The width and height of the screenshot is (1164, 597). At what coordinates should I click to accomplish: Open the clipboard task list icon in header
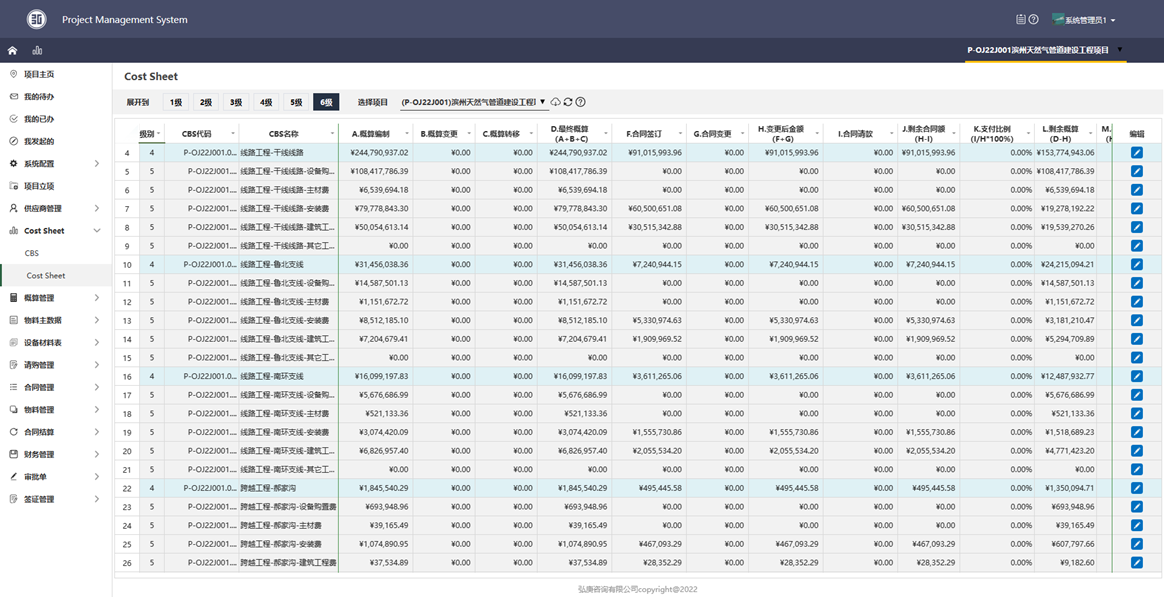1021,19
